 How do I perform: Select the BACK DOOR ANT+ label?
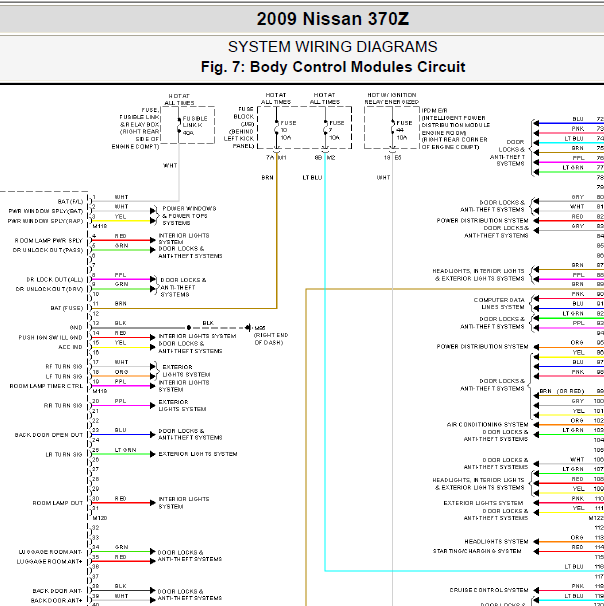point(57,601)
